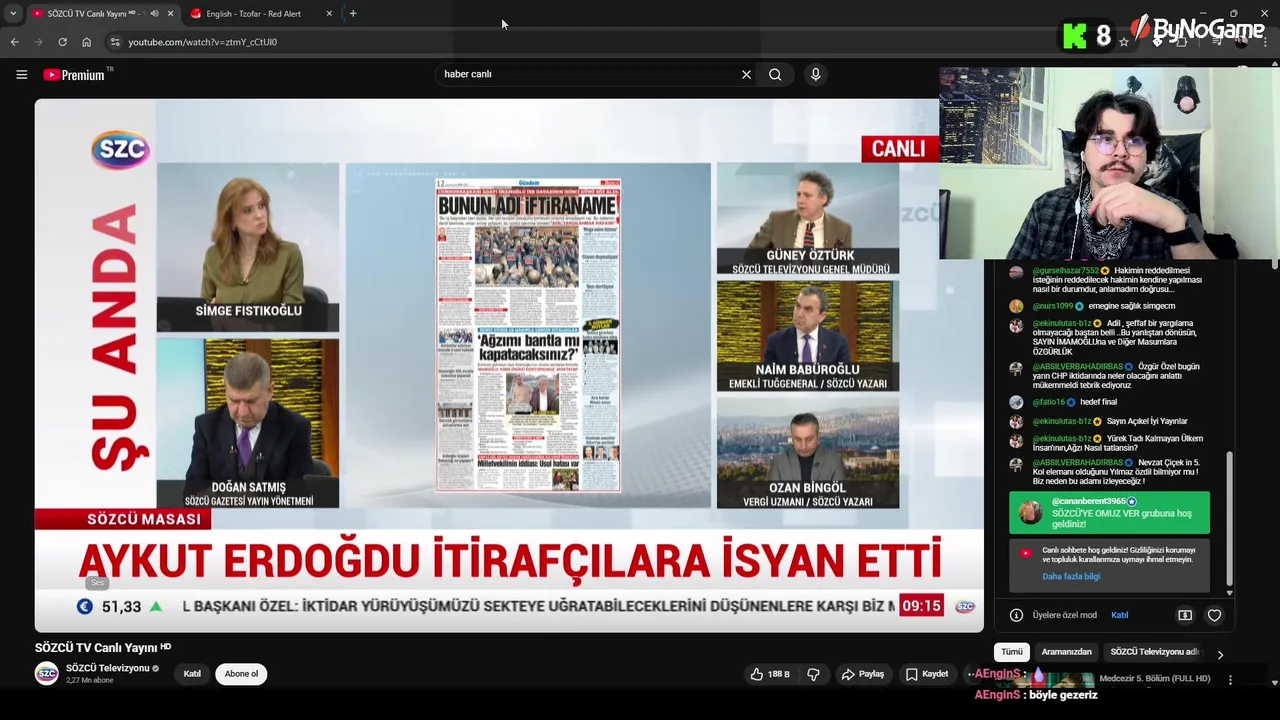This screenshot has width=1280, height=720.
Task: Mute the SÖZCÜ TV tab speaker icon
Action: point(154,14)
